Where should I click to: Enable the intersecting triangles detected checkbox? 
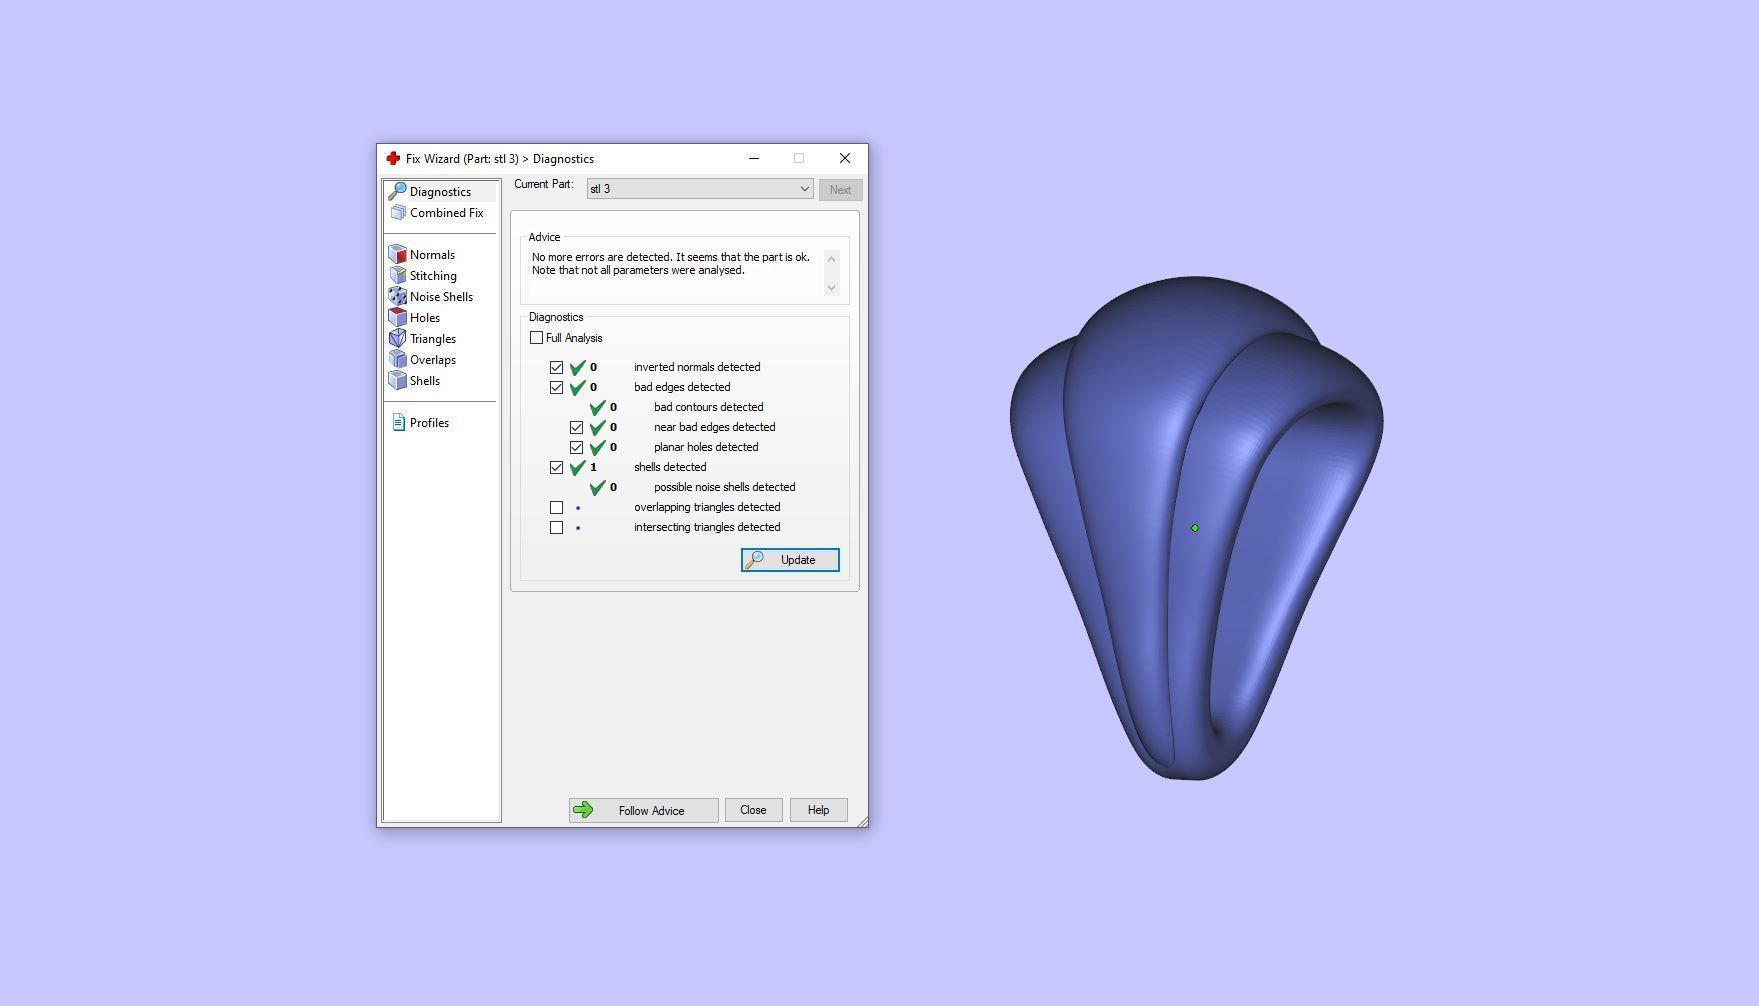pos(556,527)
